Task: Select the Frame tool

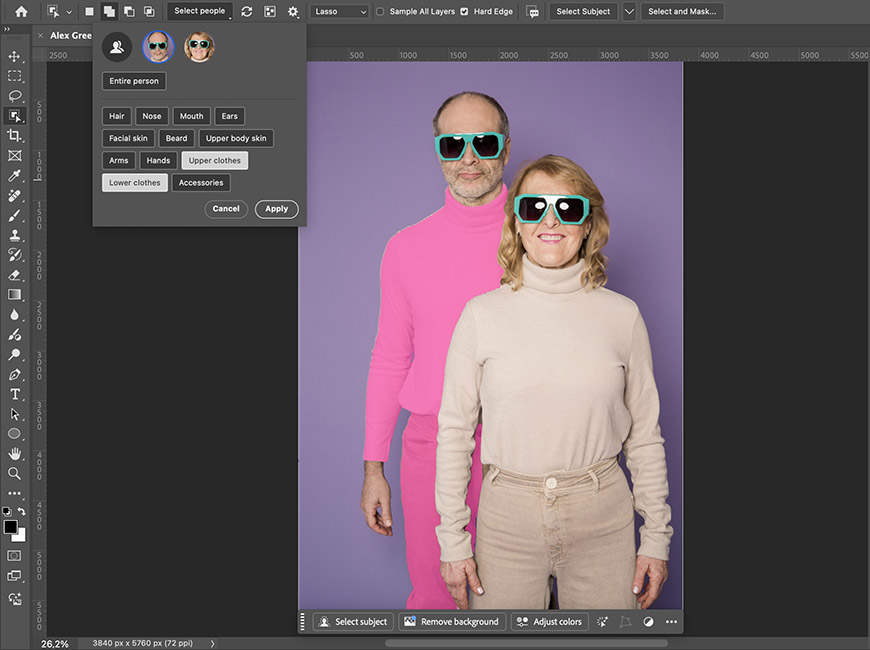Action: [14, 156]
